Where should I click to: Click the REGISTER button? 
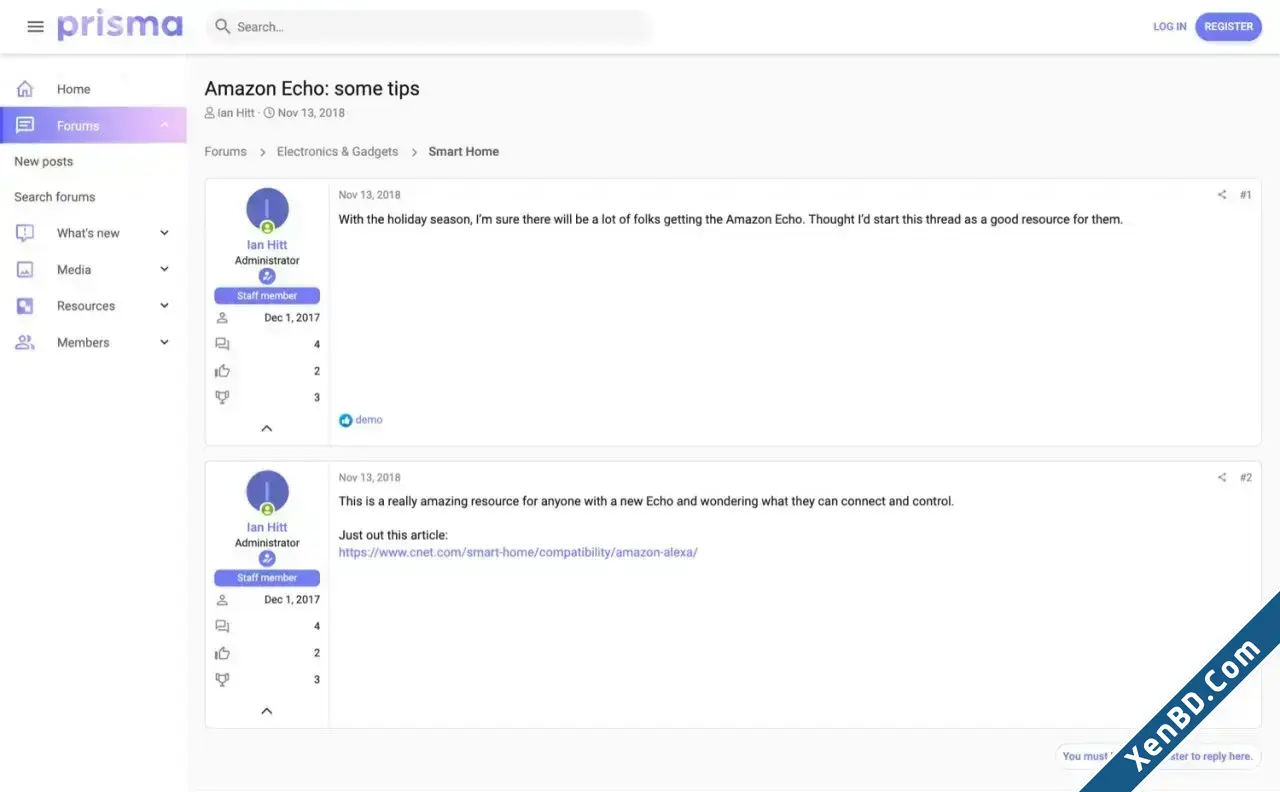coord(1228,27)
